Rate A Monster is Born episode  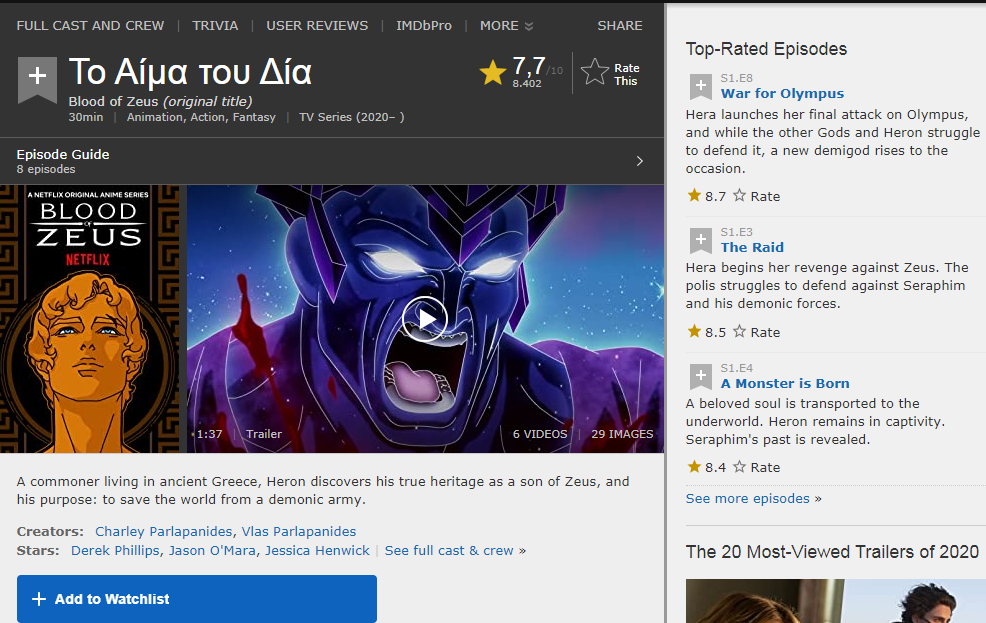756,467
